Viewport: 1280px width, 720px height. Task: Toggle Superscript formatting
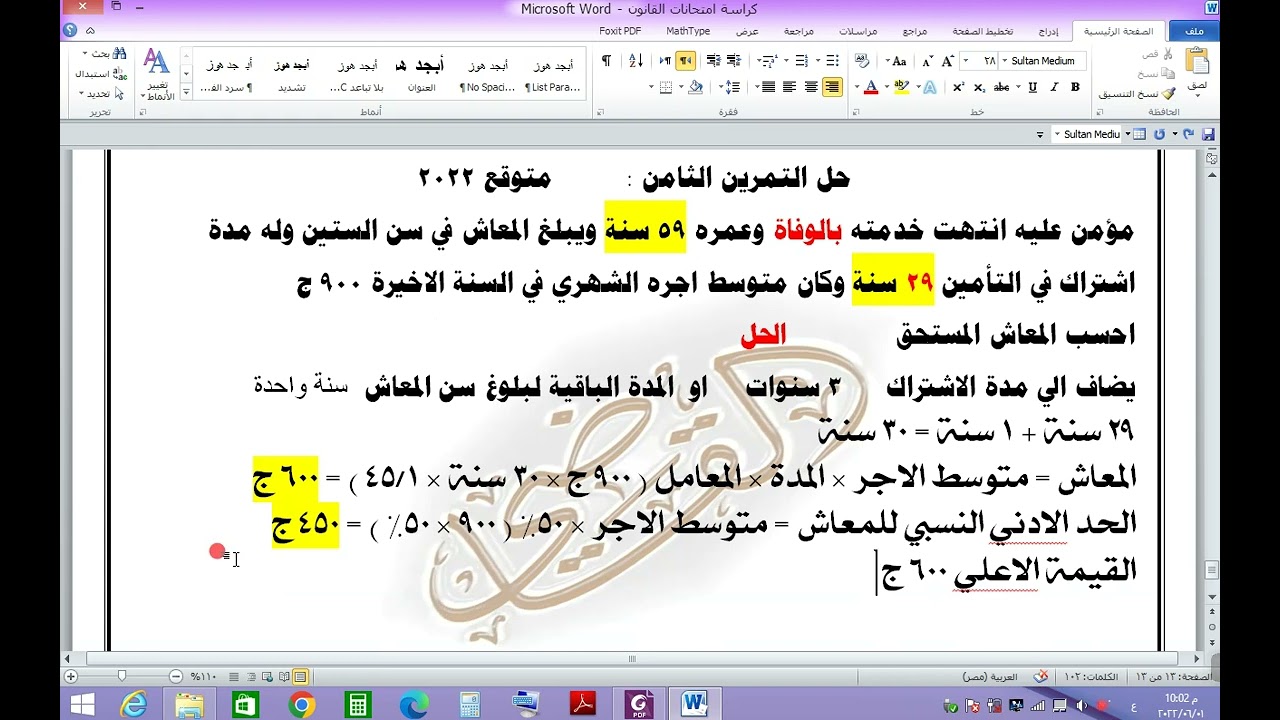coord(959,87)
